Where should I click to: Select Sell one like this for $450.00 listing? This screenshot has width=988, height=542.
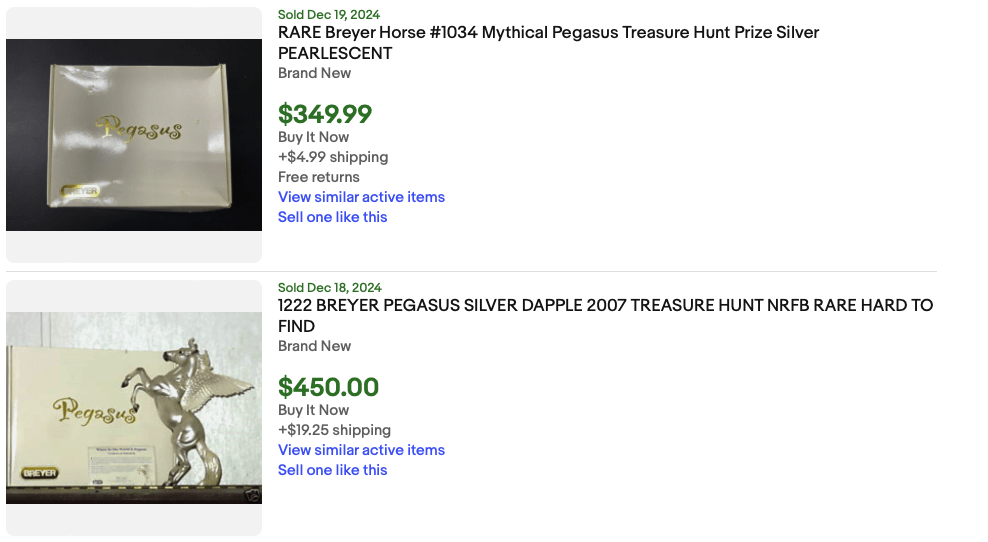click(332, 470)
